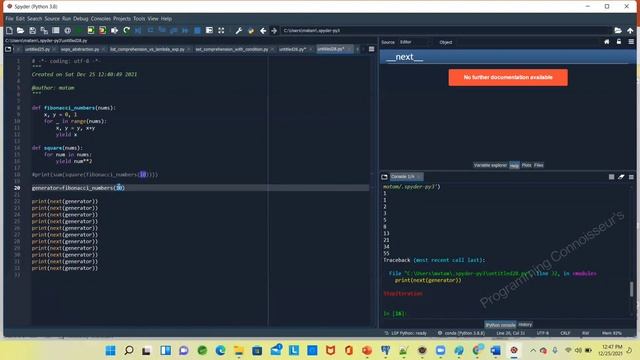Open the Debug menu
The image size is (640, 360).
click(x=81, y=19)
